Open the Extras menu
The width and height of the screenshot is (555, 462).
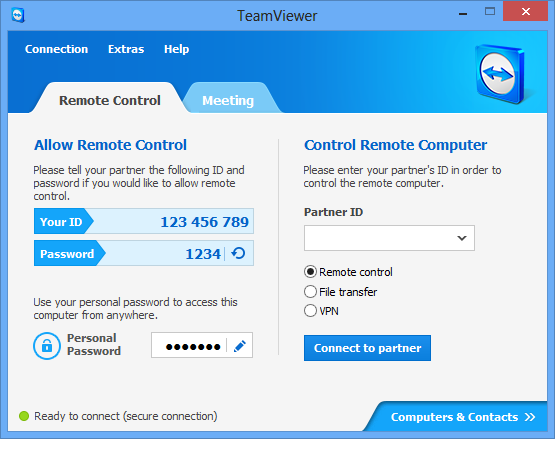pos(126,49)
